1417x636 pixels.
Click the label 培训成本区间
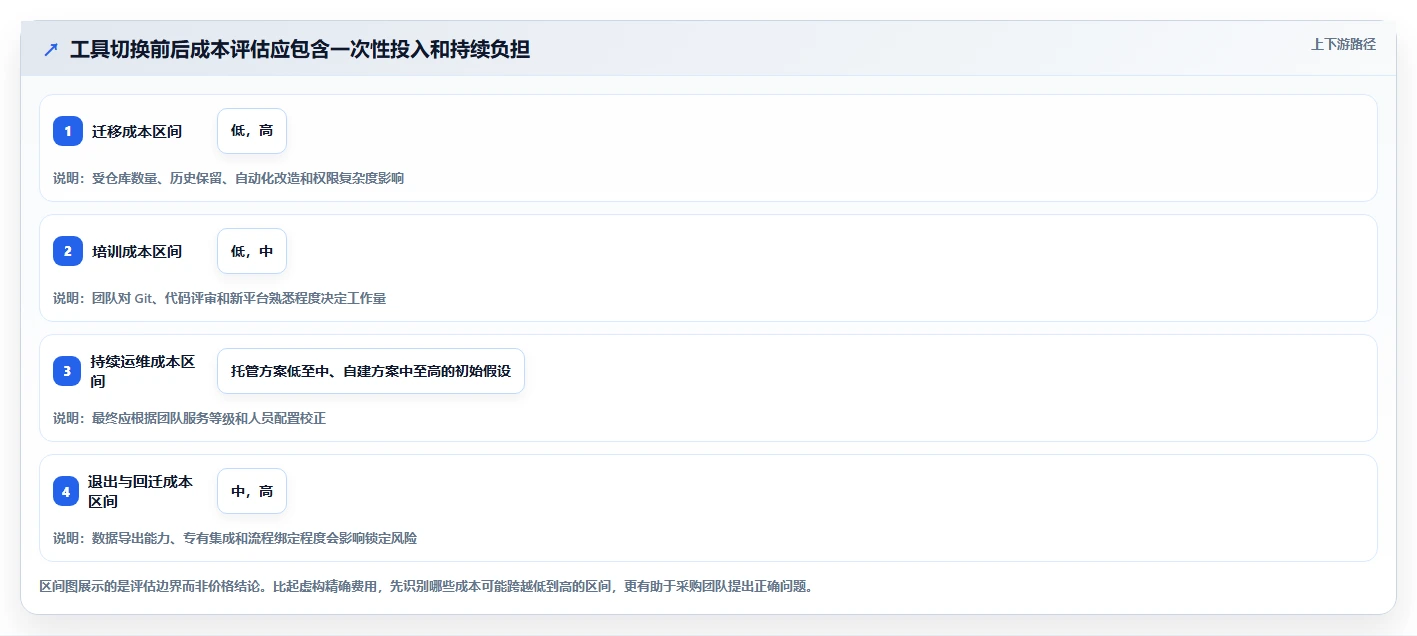tap(137, 251)
